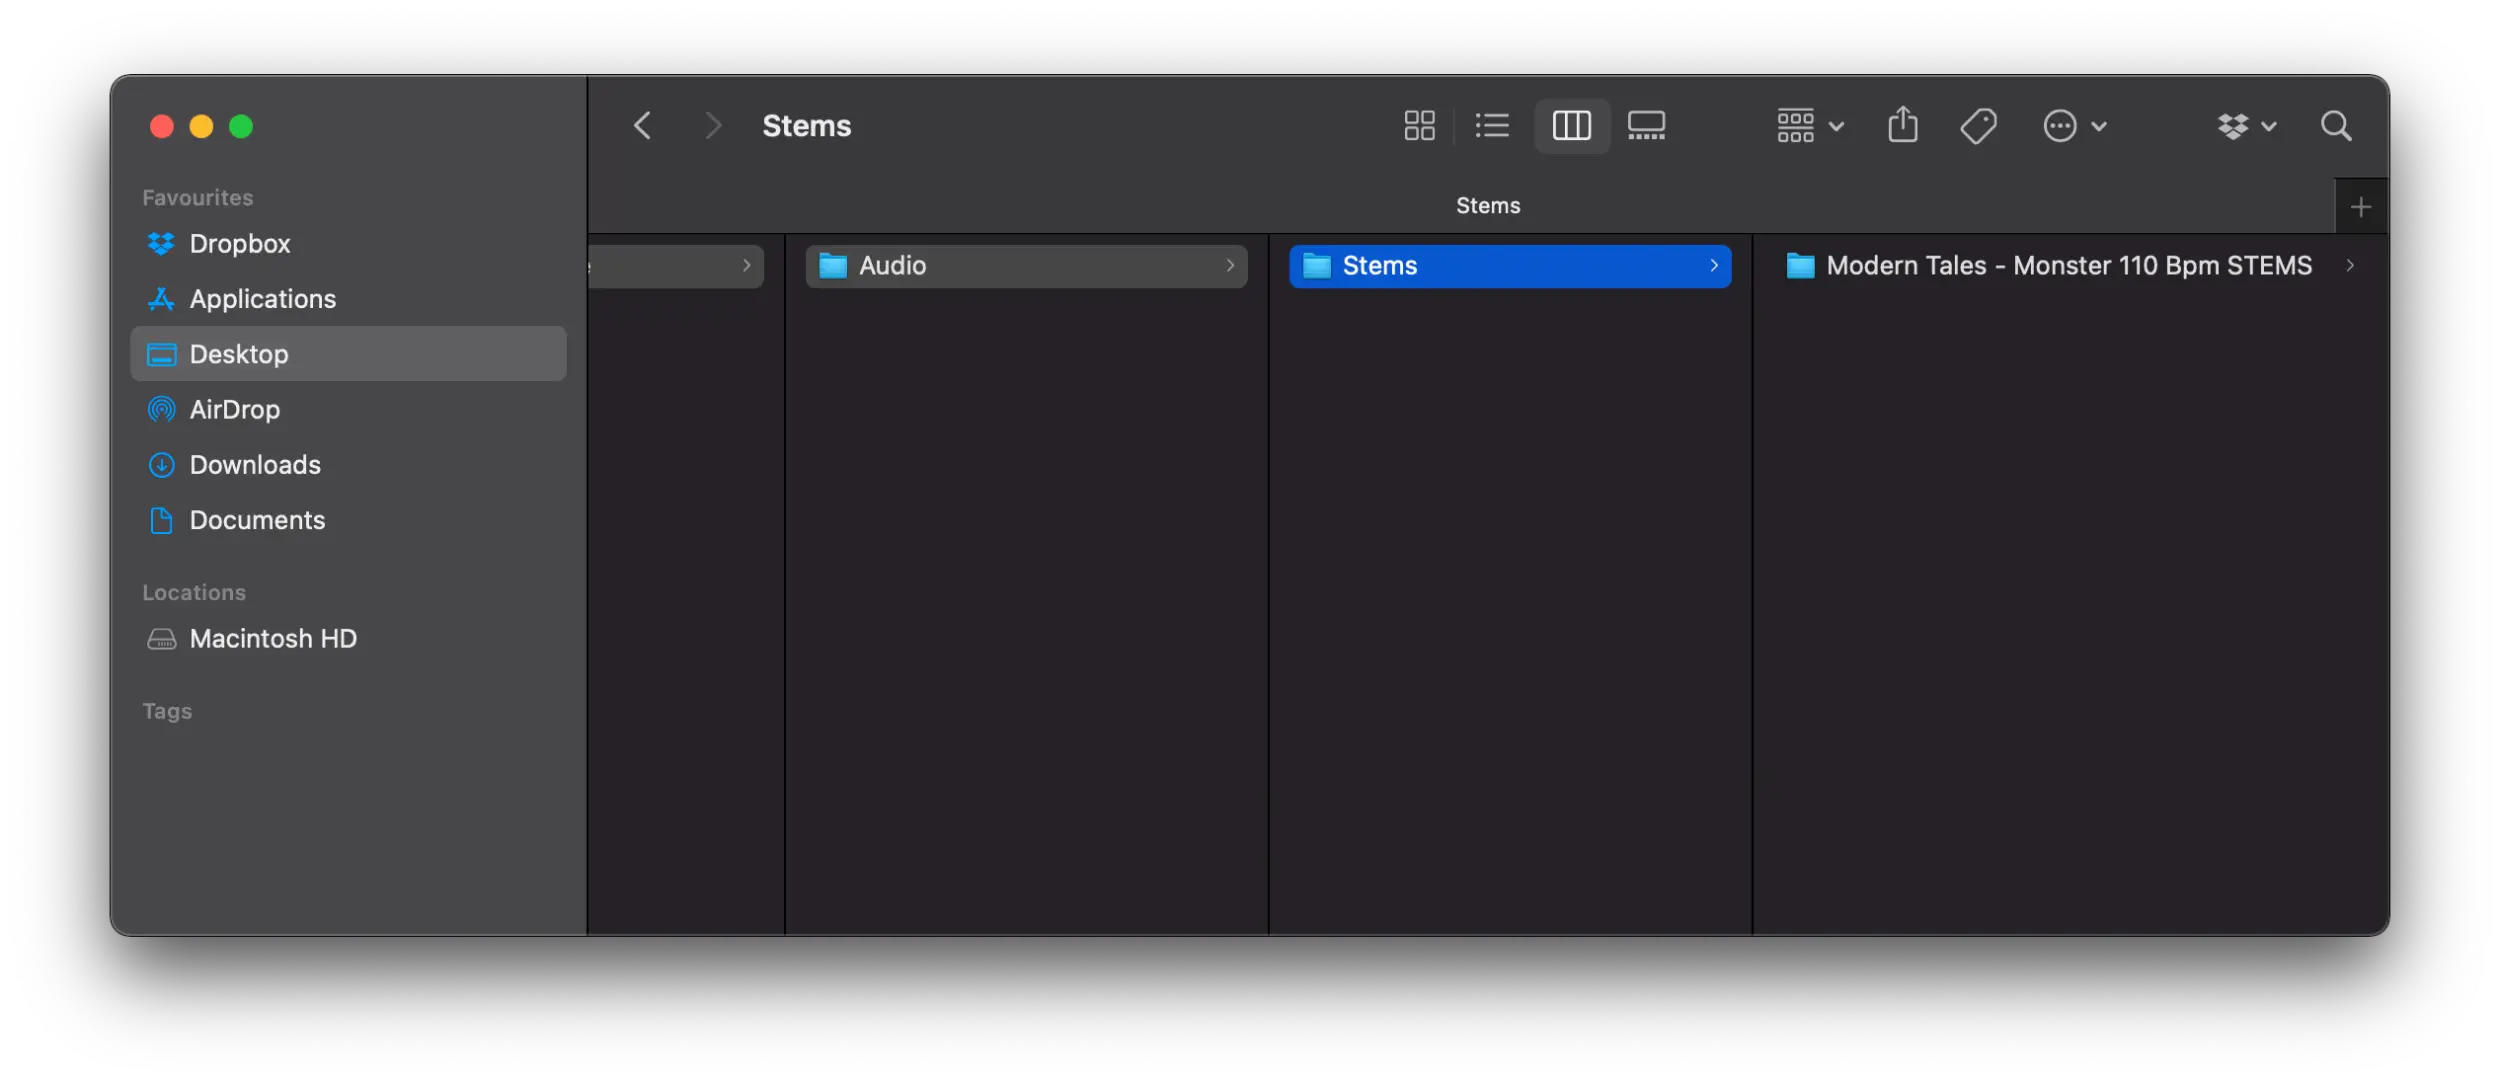
Task: Open Applications in the sidebar
Action: click(x=262, y=299)
